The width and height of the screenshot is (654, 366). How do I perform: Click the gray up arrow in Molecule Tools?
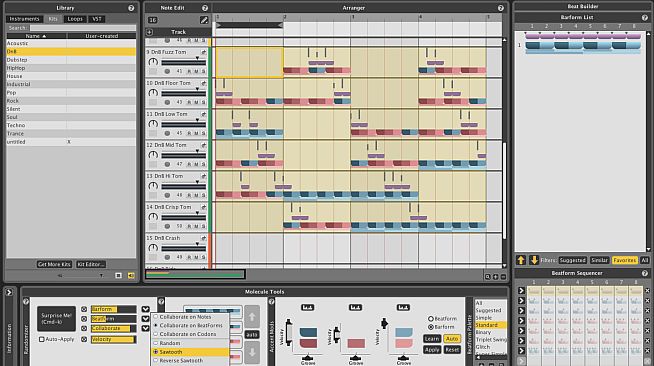coord(252,316)
